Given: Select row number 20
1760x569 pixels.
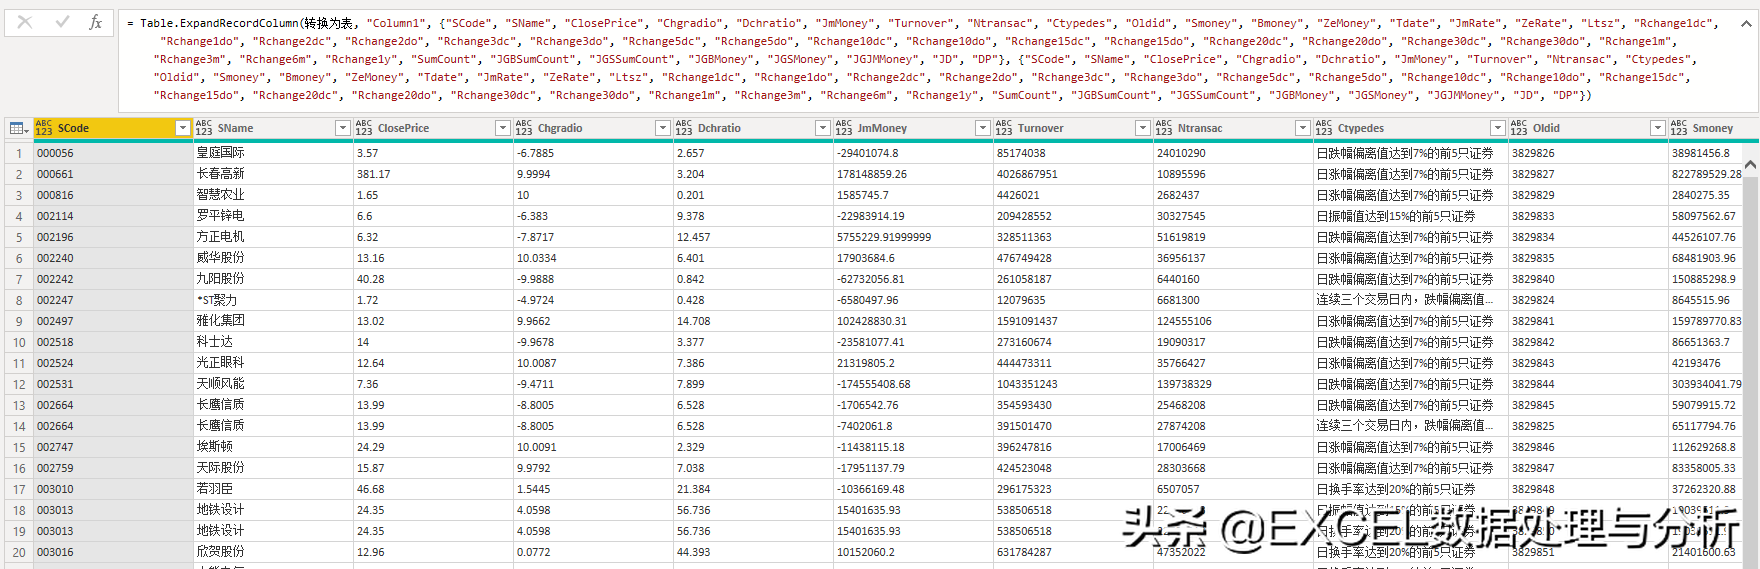Looking at the screenshot, I should coord(18,552).
